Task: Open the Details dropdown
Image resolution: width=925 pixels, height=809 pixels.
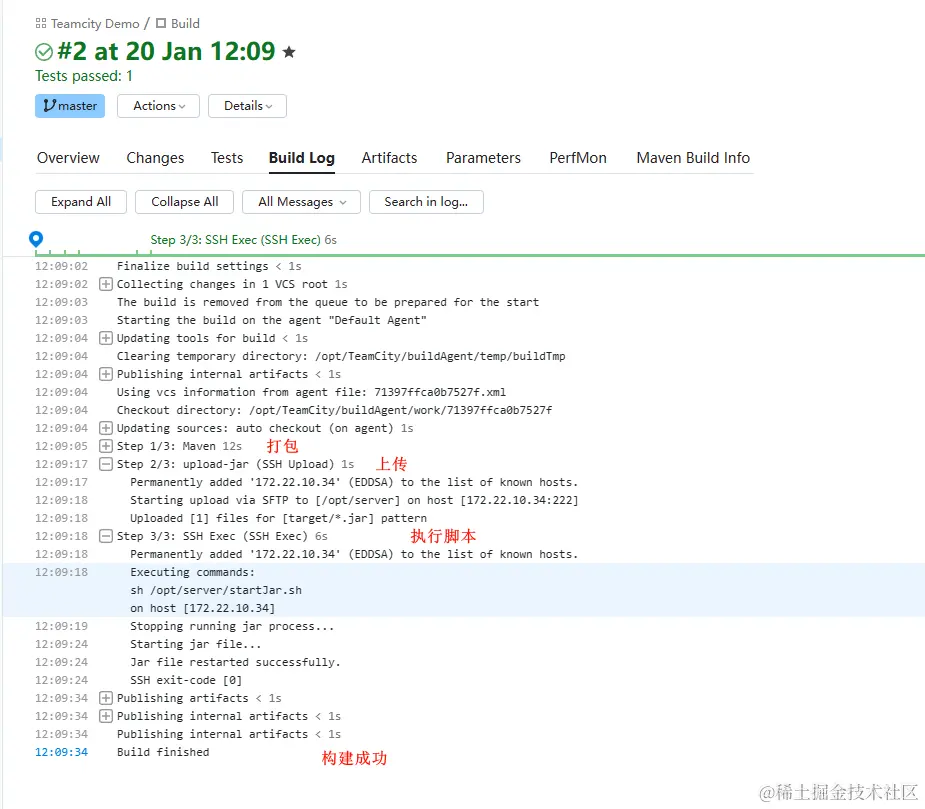Action: coord(247,106)
